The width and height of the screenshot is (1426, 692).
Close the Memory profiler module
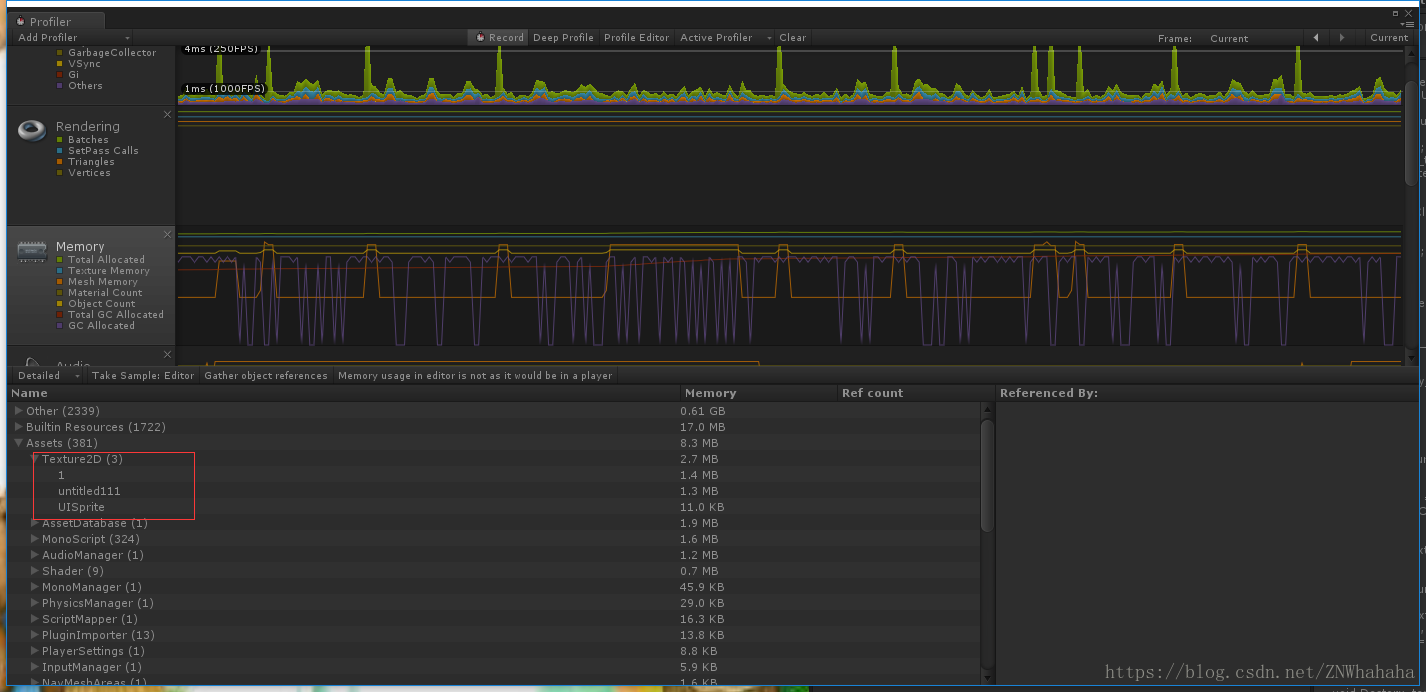click(x=167, y=235)
